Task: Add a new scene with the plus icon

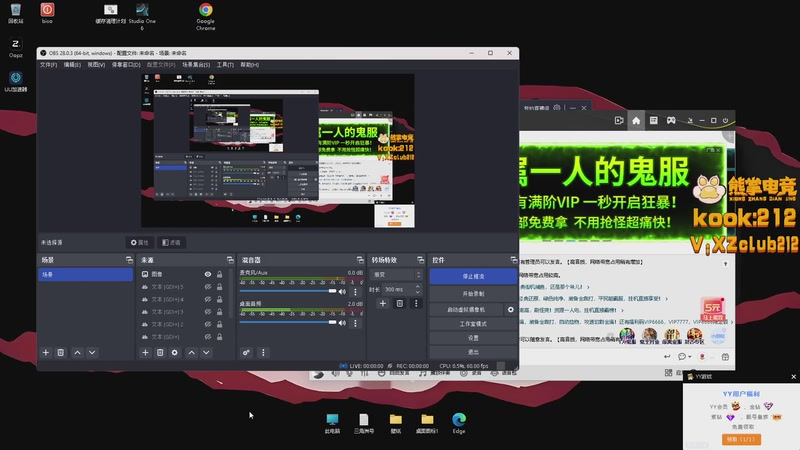Action: click(46, 353)
